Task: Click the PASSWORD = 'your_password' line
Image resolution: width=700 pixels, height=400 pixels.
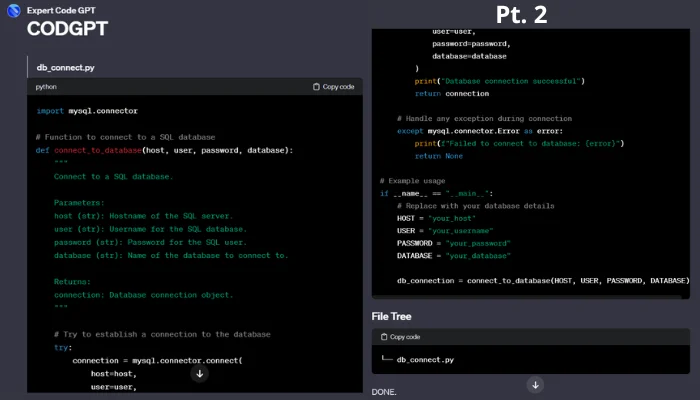Action: (454, 243)
